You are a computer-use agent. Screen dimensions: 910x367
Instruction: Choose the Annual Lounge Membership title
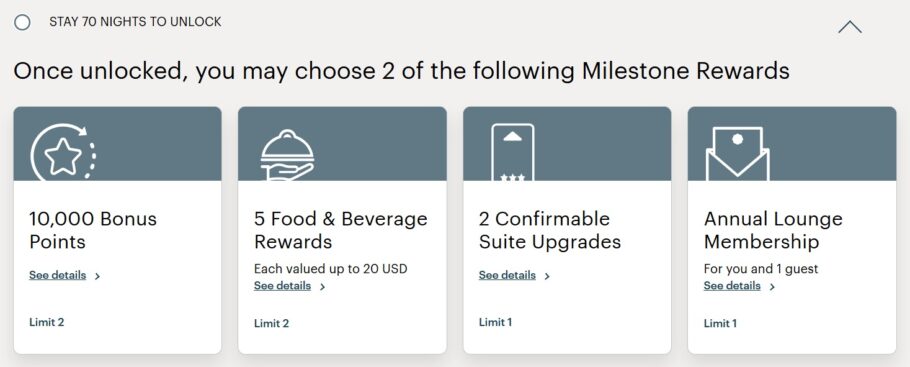pyautogui.click(x=773, y=230)
